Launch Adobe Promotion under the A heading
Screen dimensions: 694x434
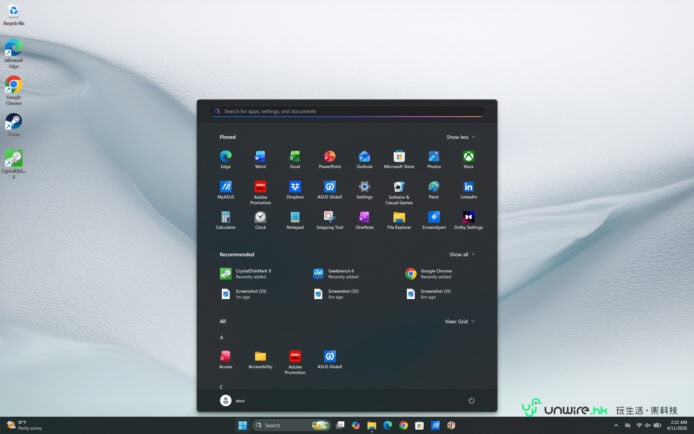(x=295, y=362)
